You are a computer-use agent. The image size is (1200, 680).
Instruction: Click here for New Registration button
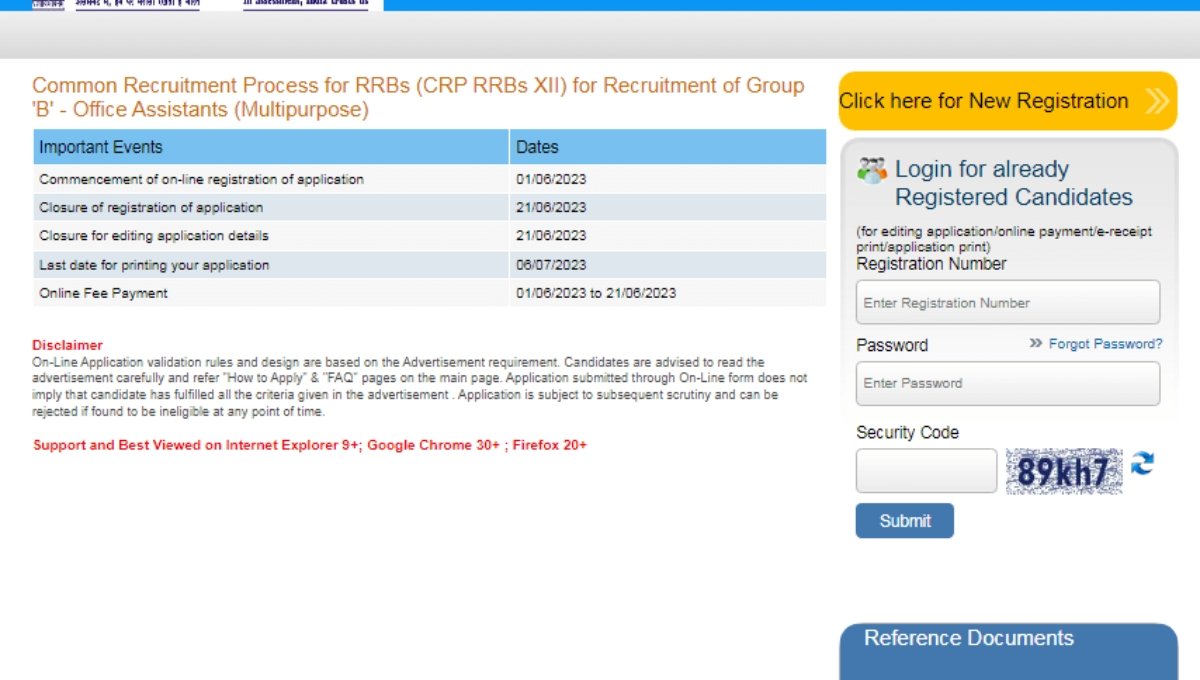coord(1008,101)
